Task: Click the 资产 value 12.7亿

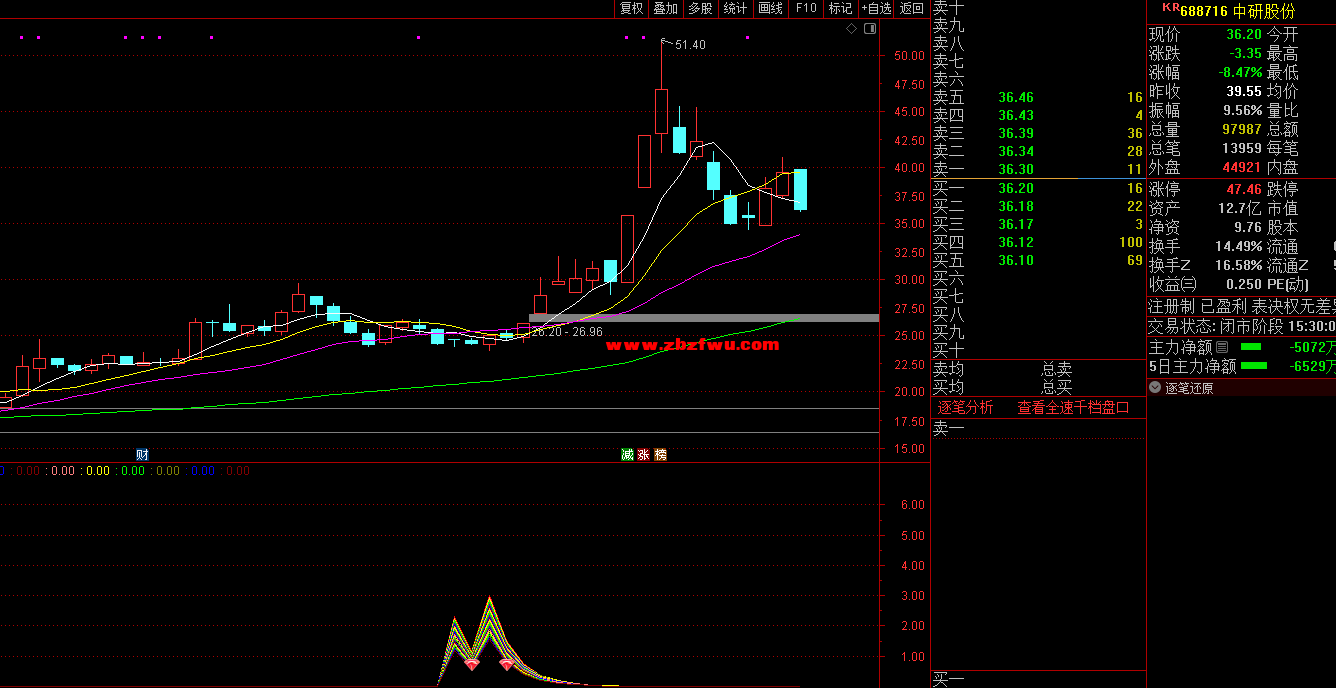Action: click(1241, 208)
